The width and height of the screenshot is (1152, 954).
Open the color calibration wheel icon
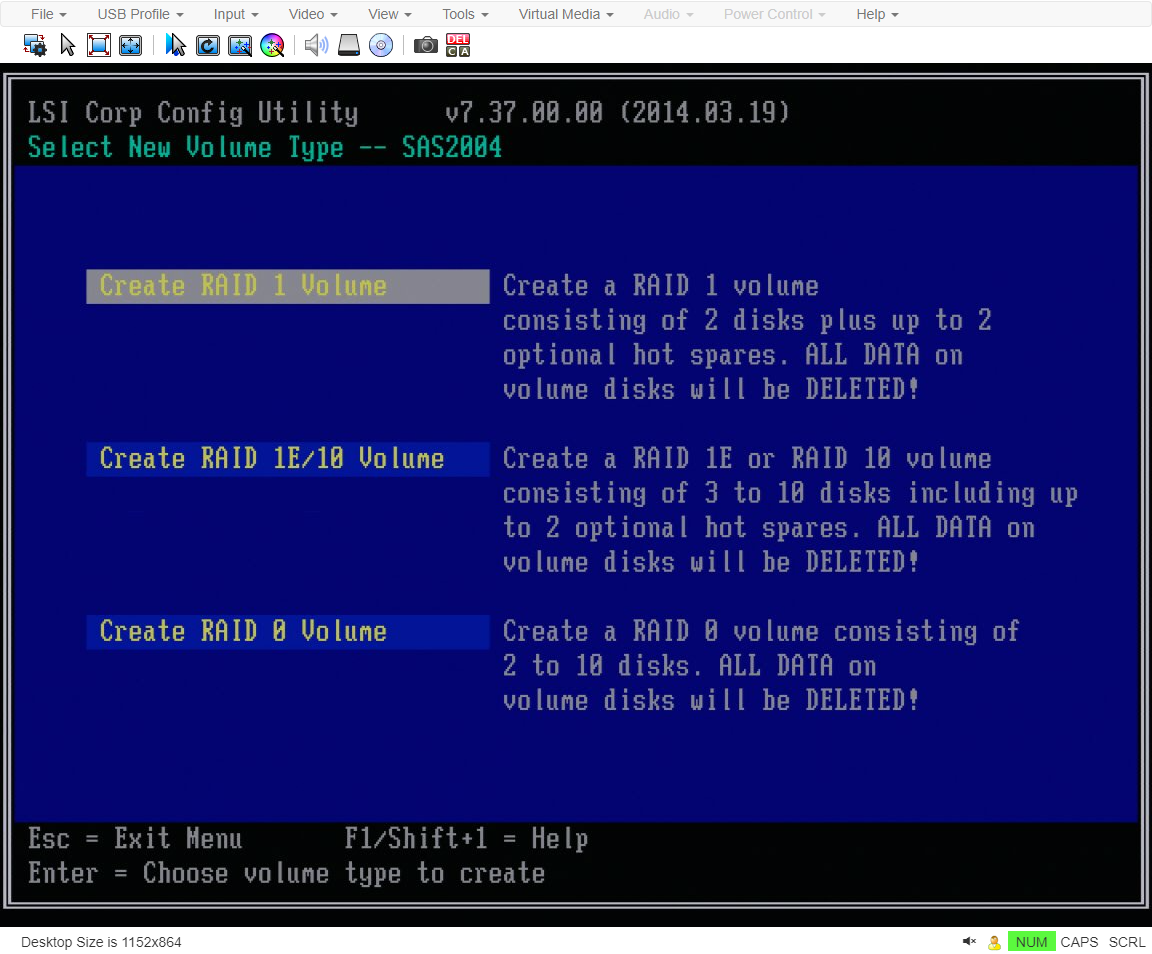[x=272, y=46]
